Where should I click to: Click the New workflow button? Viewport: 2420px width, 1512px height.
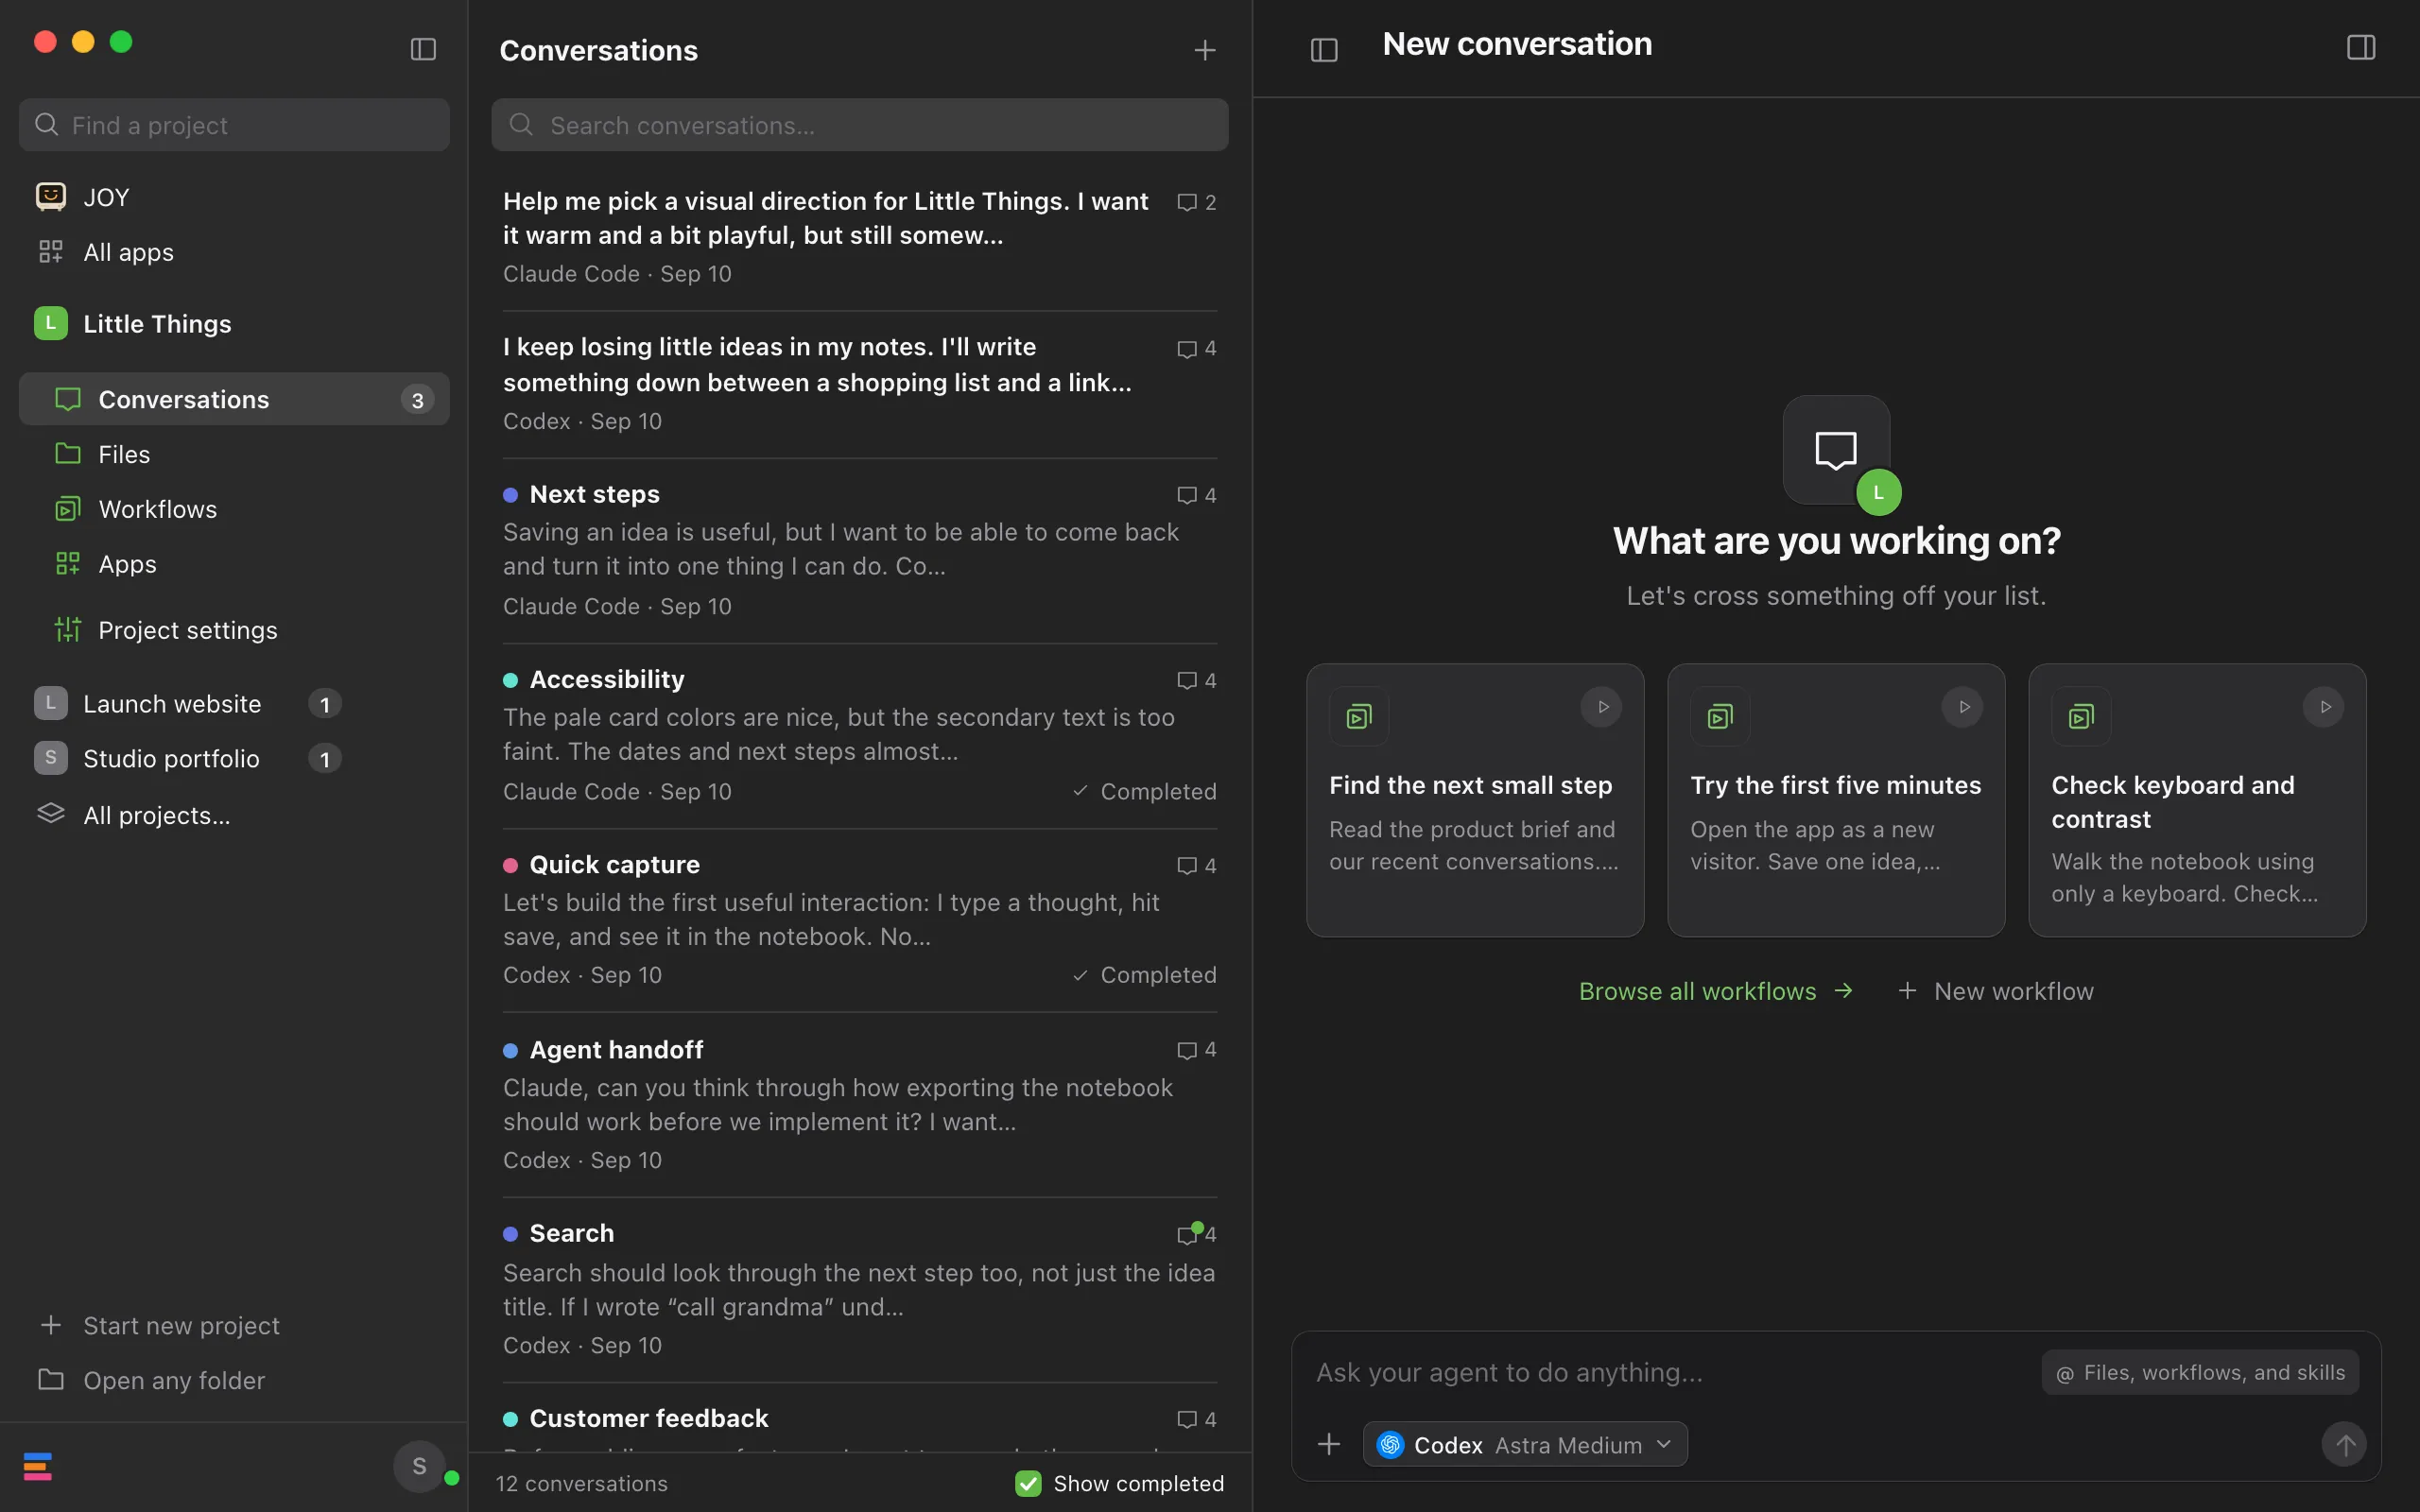pos(1996,991)
